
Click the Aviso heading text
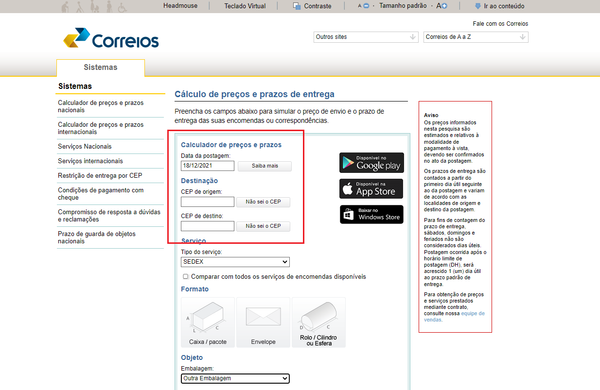431,115
